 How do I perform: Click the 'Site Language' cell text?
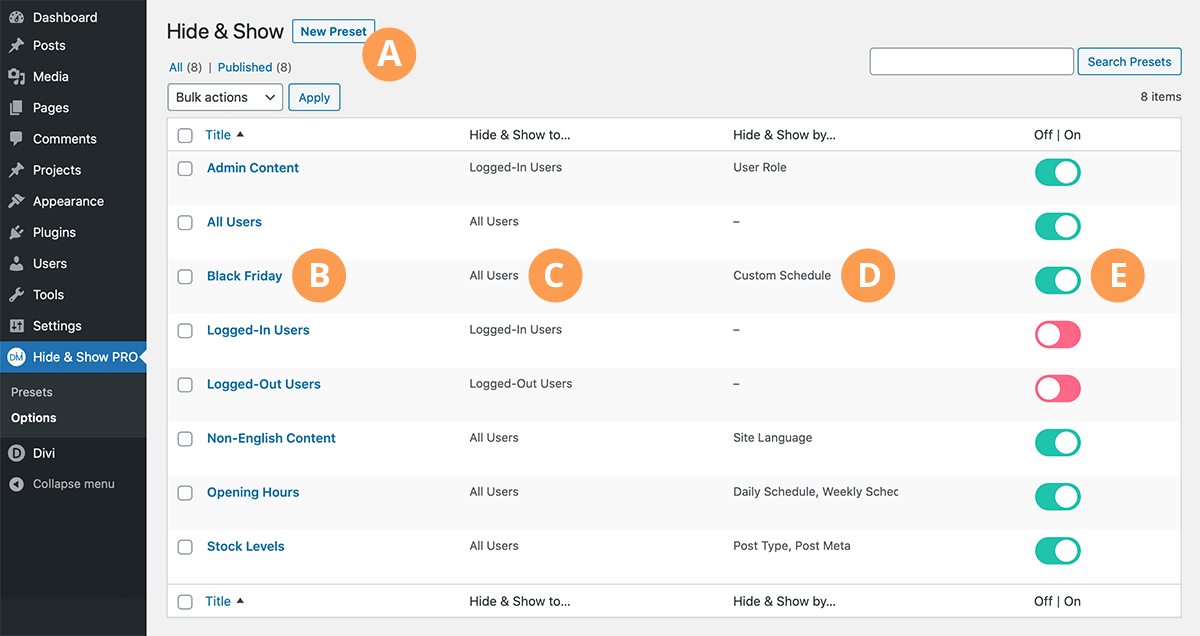click(773, 437)
